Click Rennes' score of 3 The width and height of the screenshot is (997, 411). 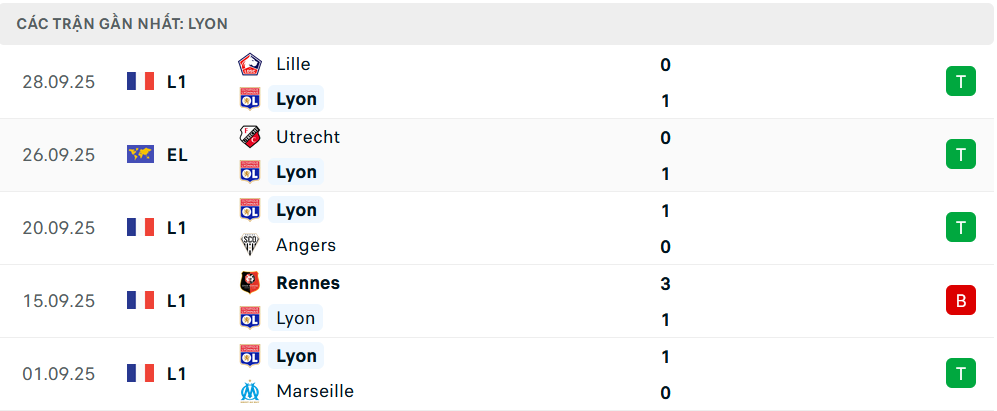[x=665, y=283]
